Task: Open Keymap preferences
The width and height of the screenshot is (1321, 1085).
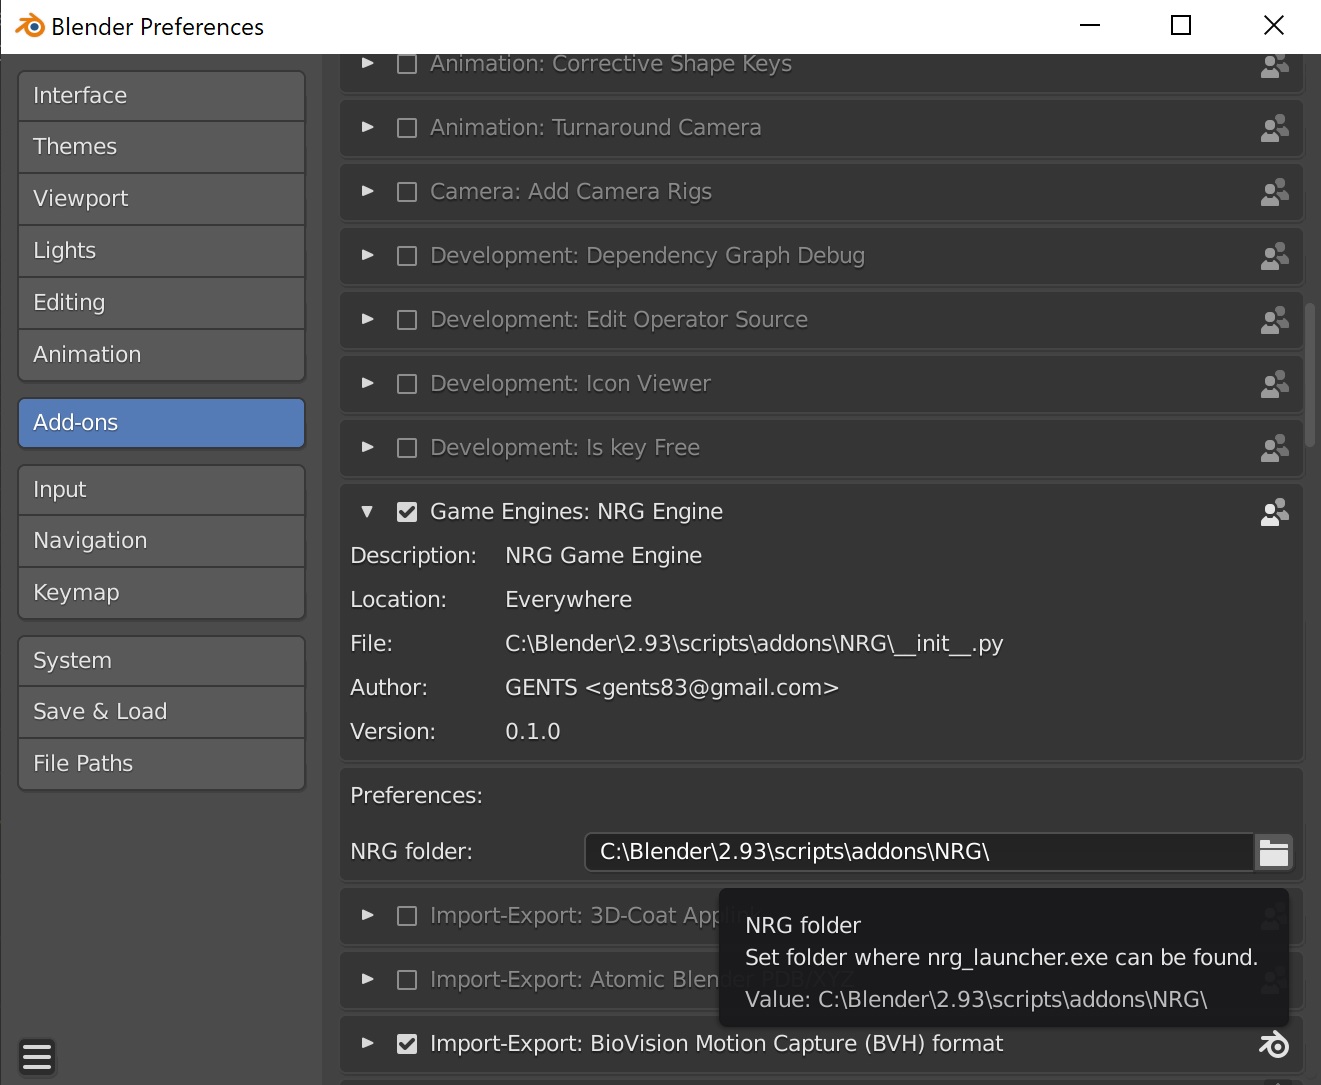Action: pos(161,593)
